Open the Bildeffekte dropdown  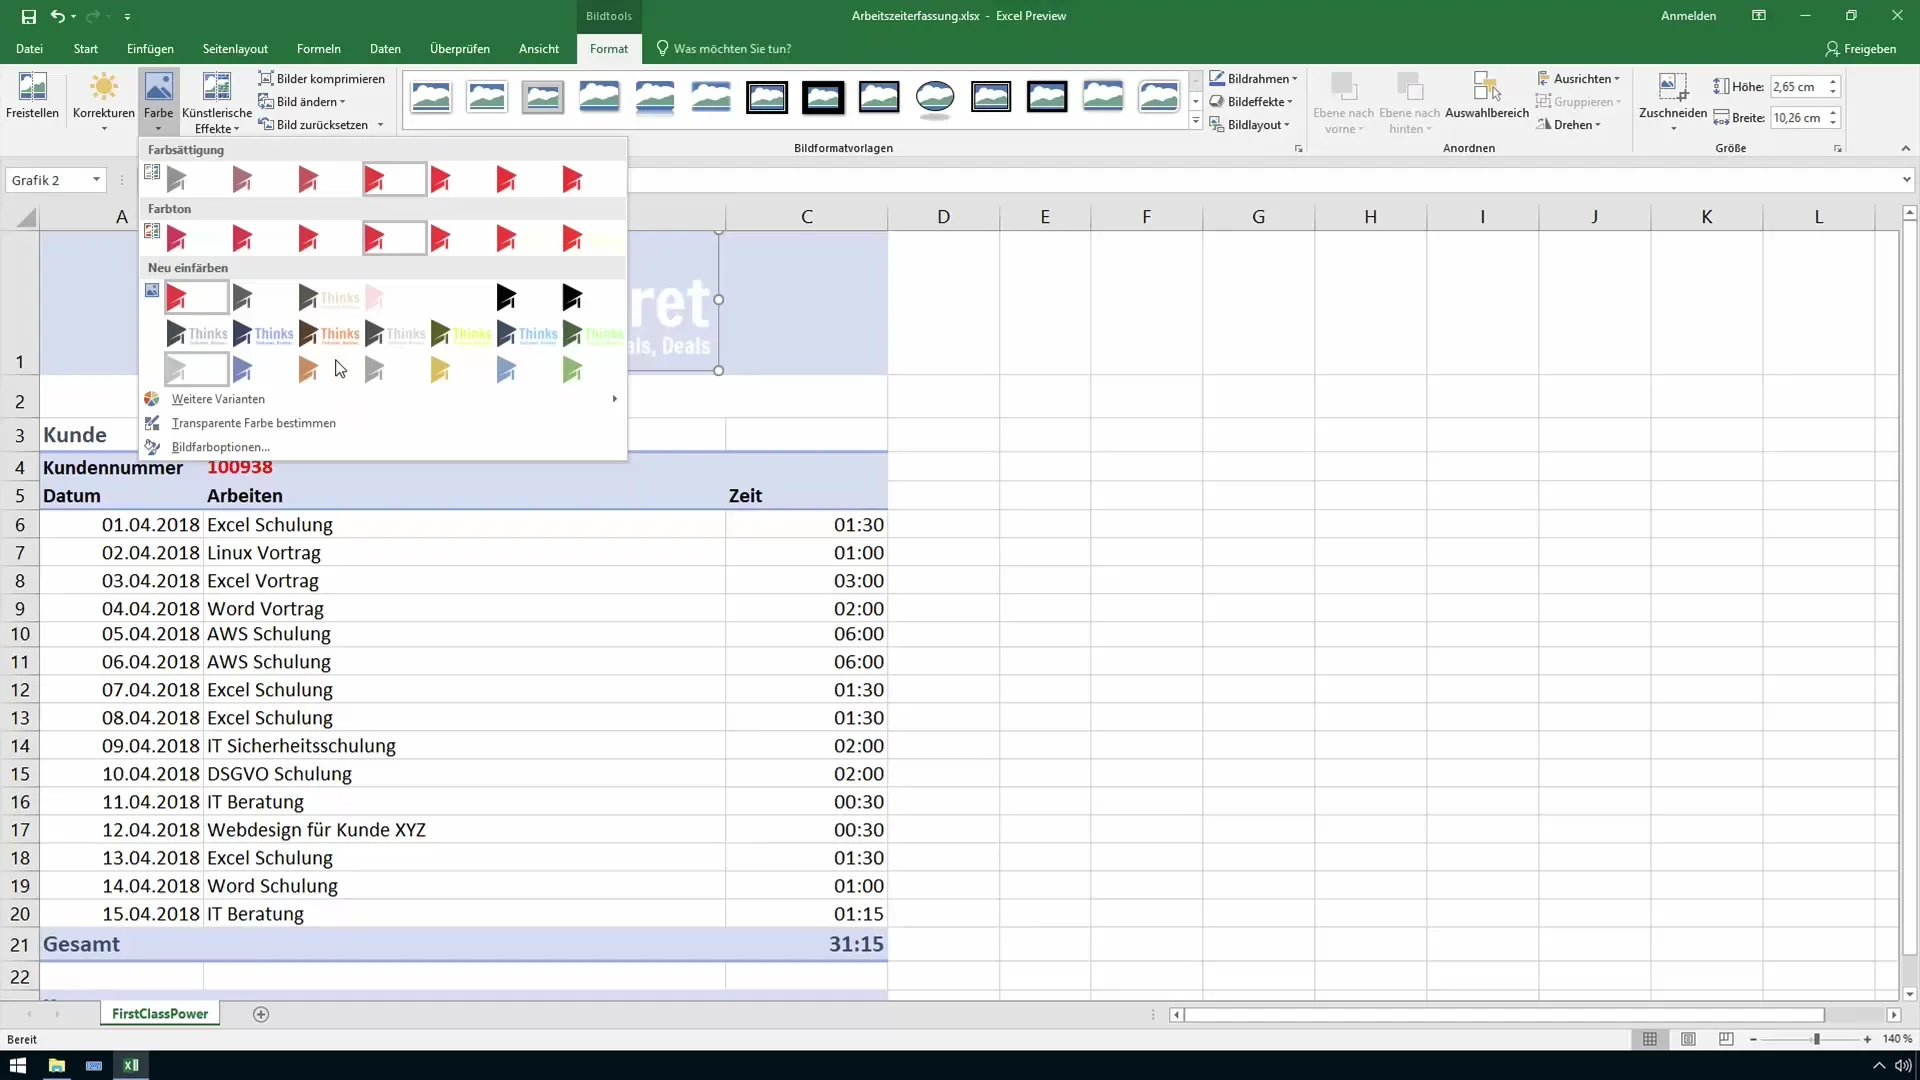coord(1252,102)
